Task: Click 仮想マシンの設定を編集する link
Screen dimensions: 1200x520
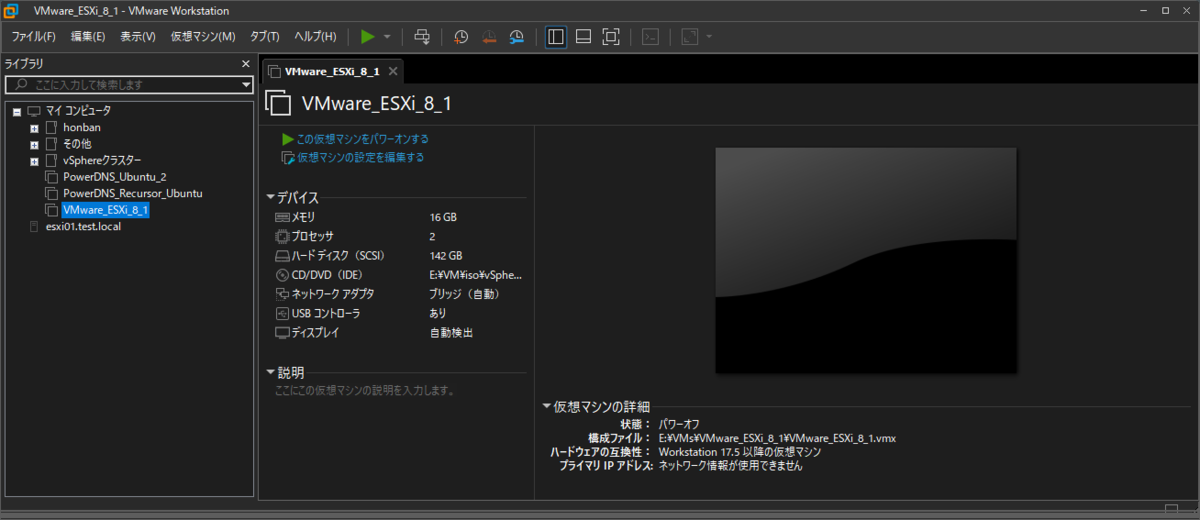Action: click(360, 158)
